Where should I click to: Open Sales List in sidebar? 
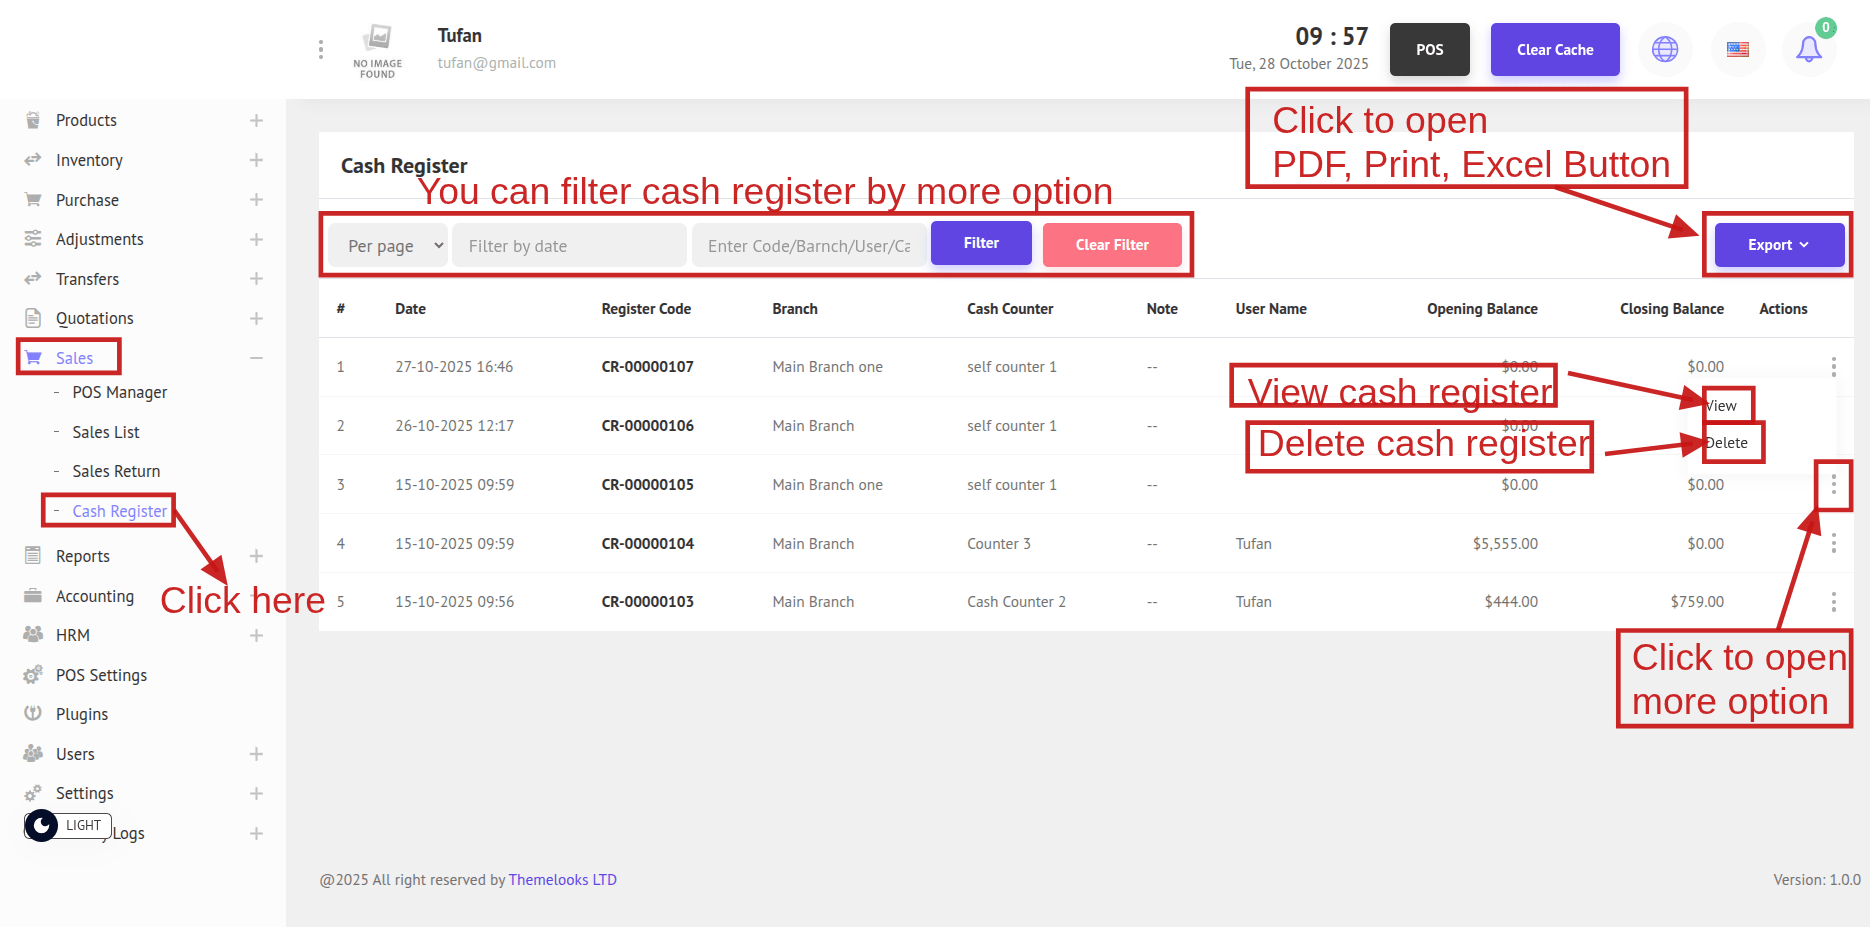click(x=106, y=432)
